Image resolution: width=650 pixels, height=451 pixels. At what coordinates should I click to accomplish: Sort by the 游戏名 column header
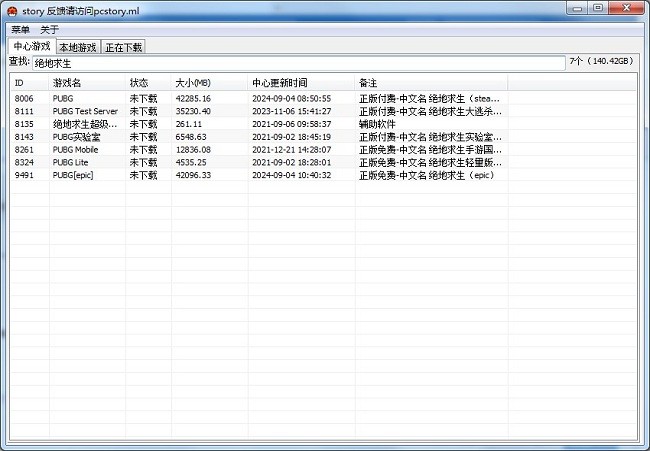86,82
